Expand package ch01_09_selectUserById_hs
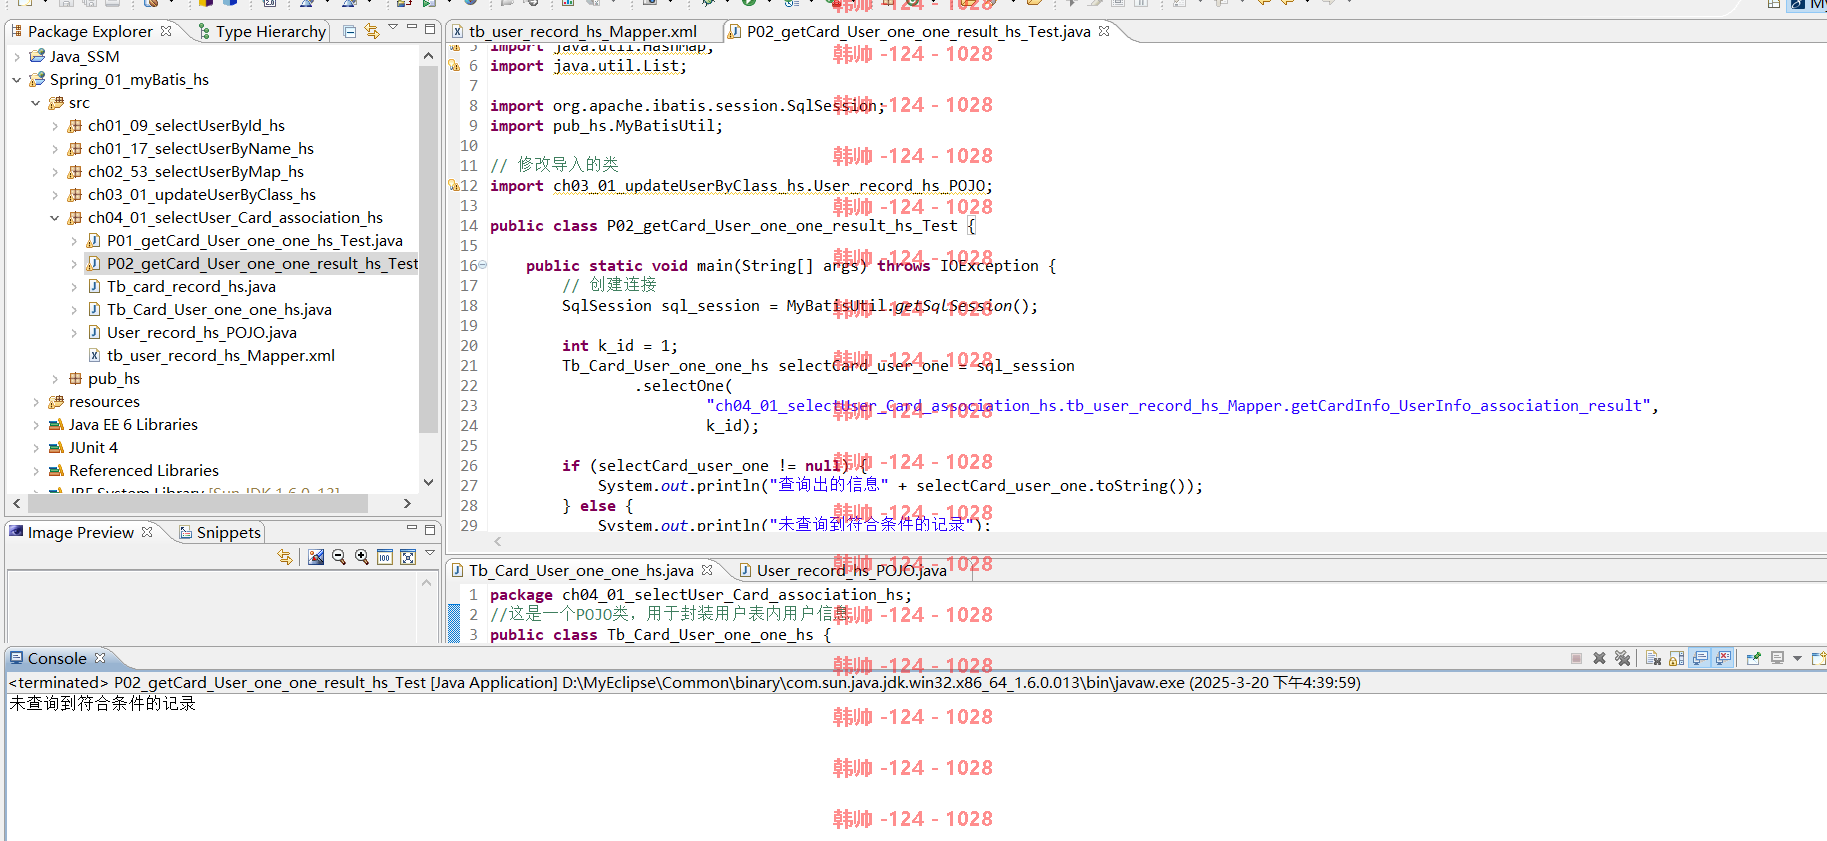Viewport: 1827px width, 841px height. [55, 126]
